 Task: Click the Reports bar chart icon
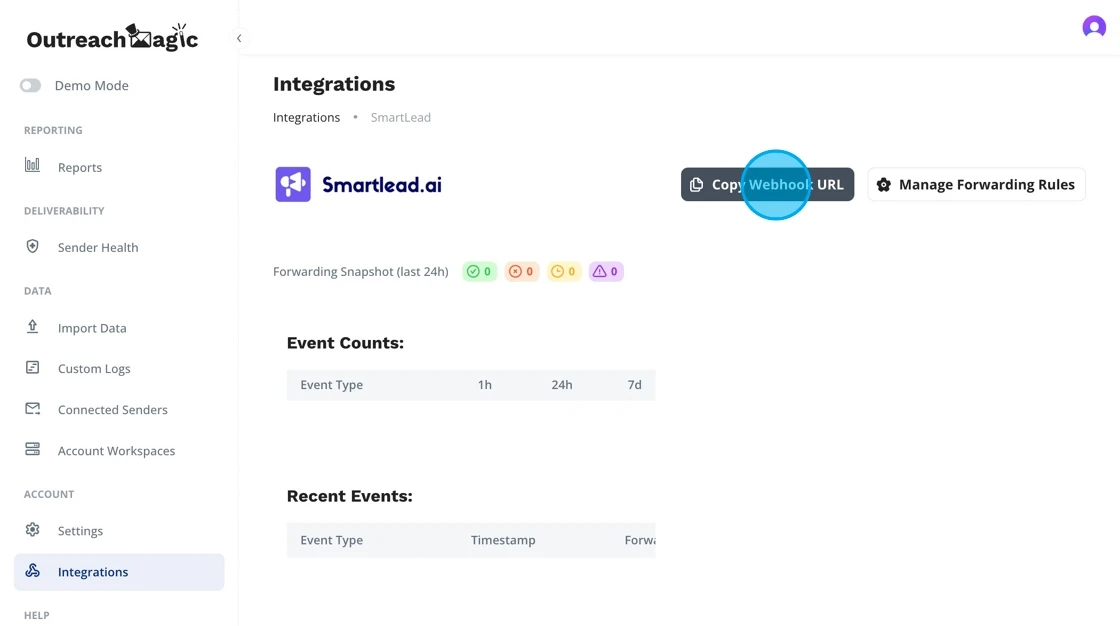pos(33,165)
